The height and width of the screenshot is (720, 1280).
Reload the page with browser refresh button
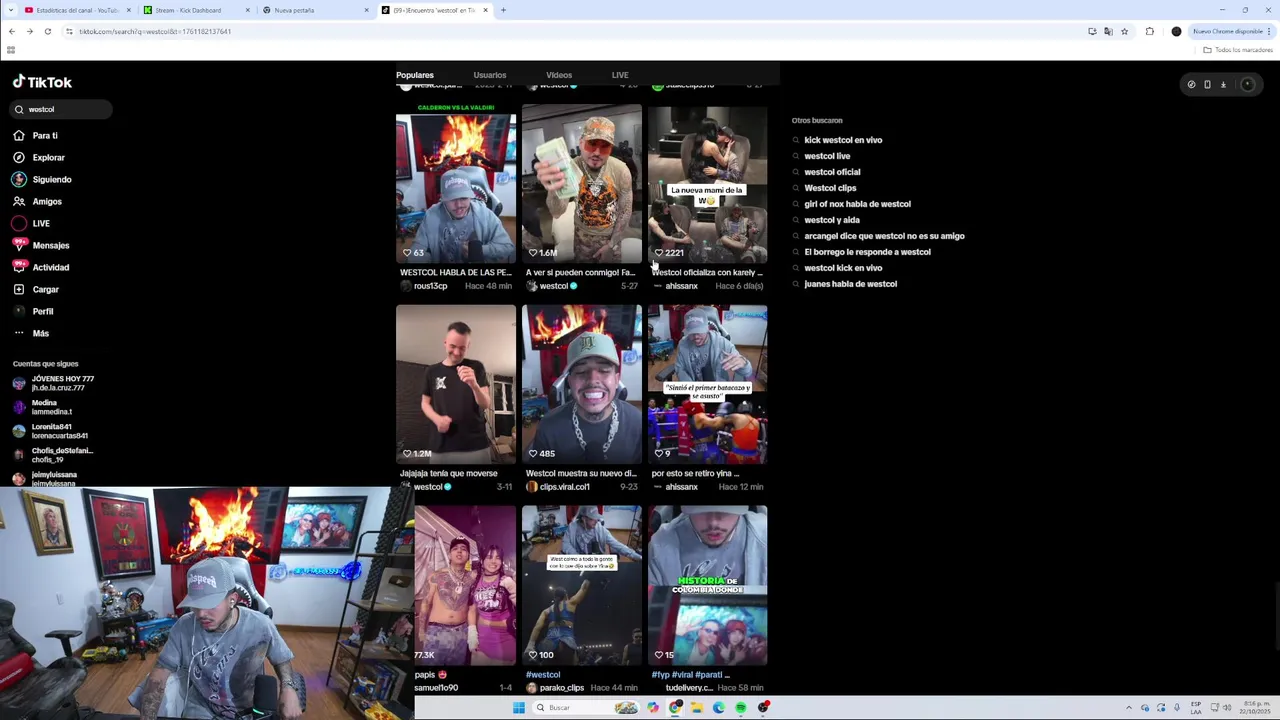click(x=47, y=31)
